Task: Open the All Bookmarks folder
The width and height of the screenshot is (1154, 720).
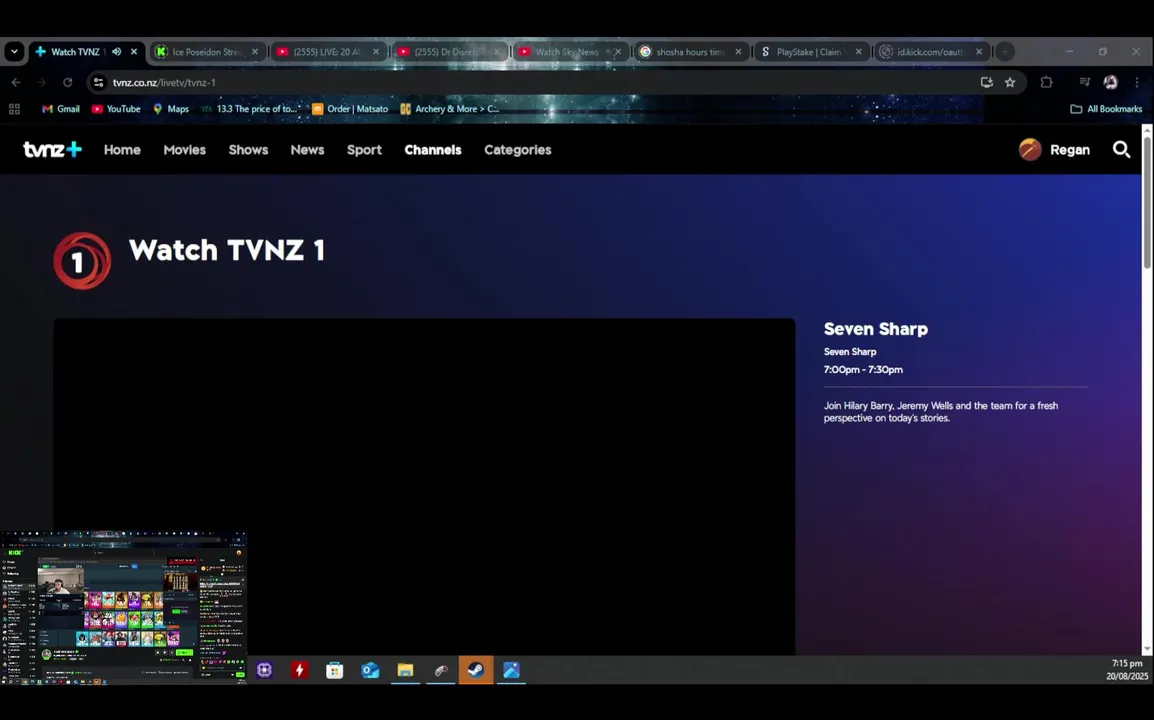Action: pos(1106,109)
